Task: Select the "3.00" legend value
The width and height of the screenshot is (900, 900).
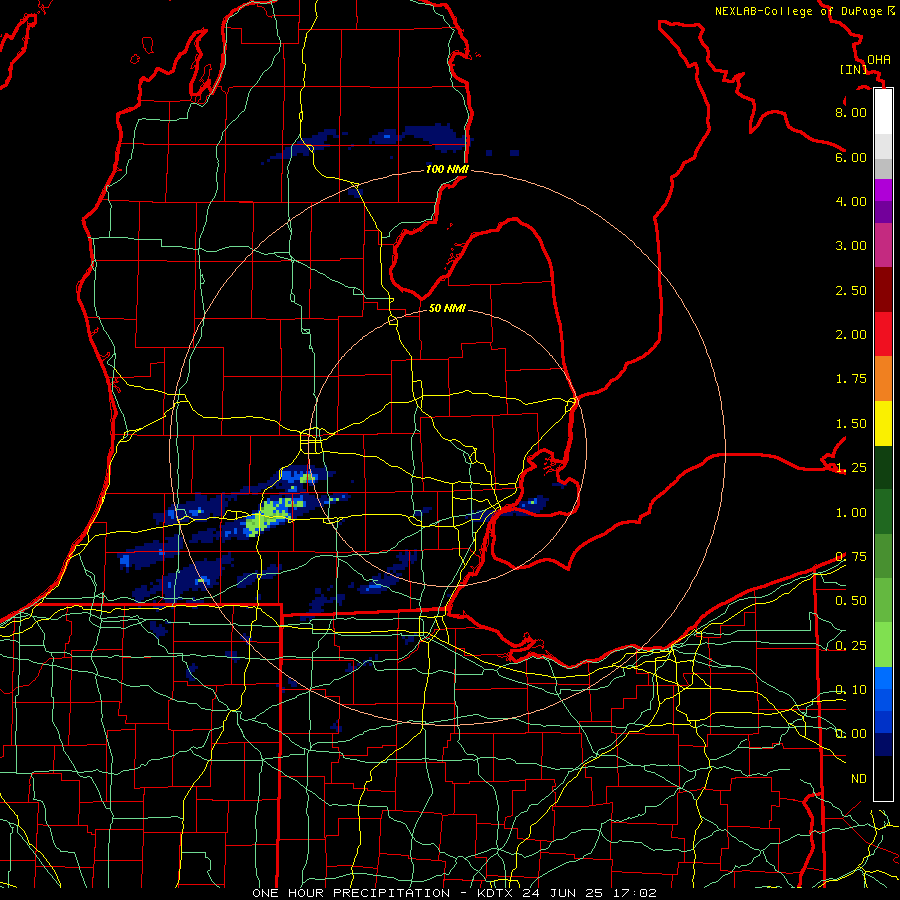Action: [851, 245]
